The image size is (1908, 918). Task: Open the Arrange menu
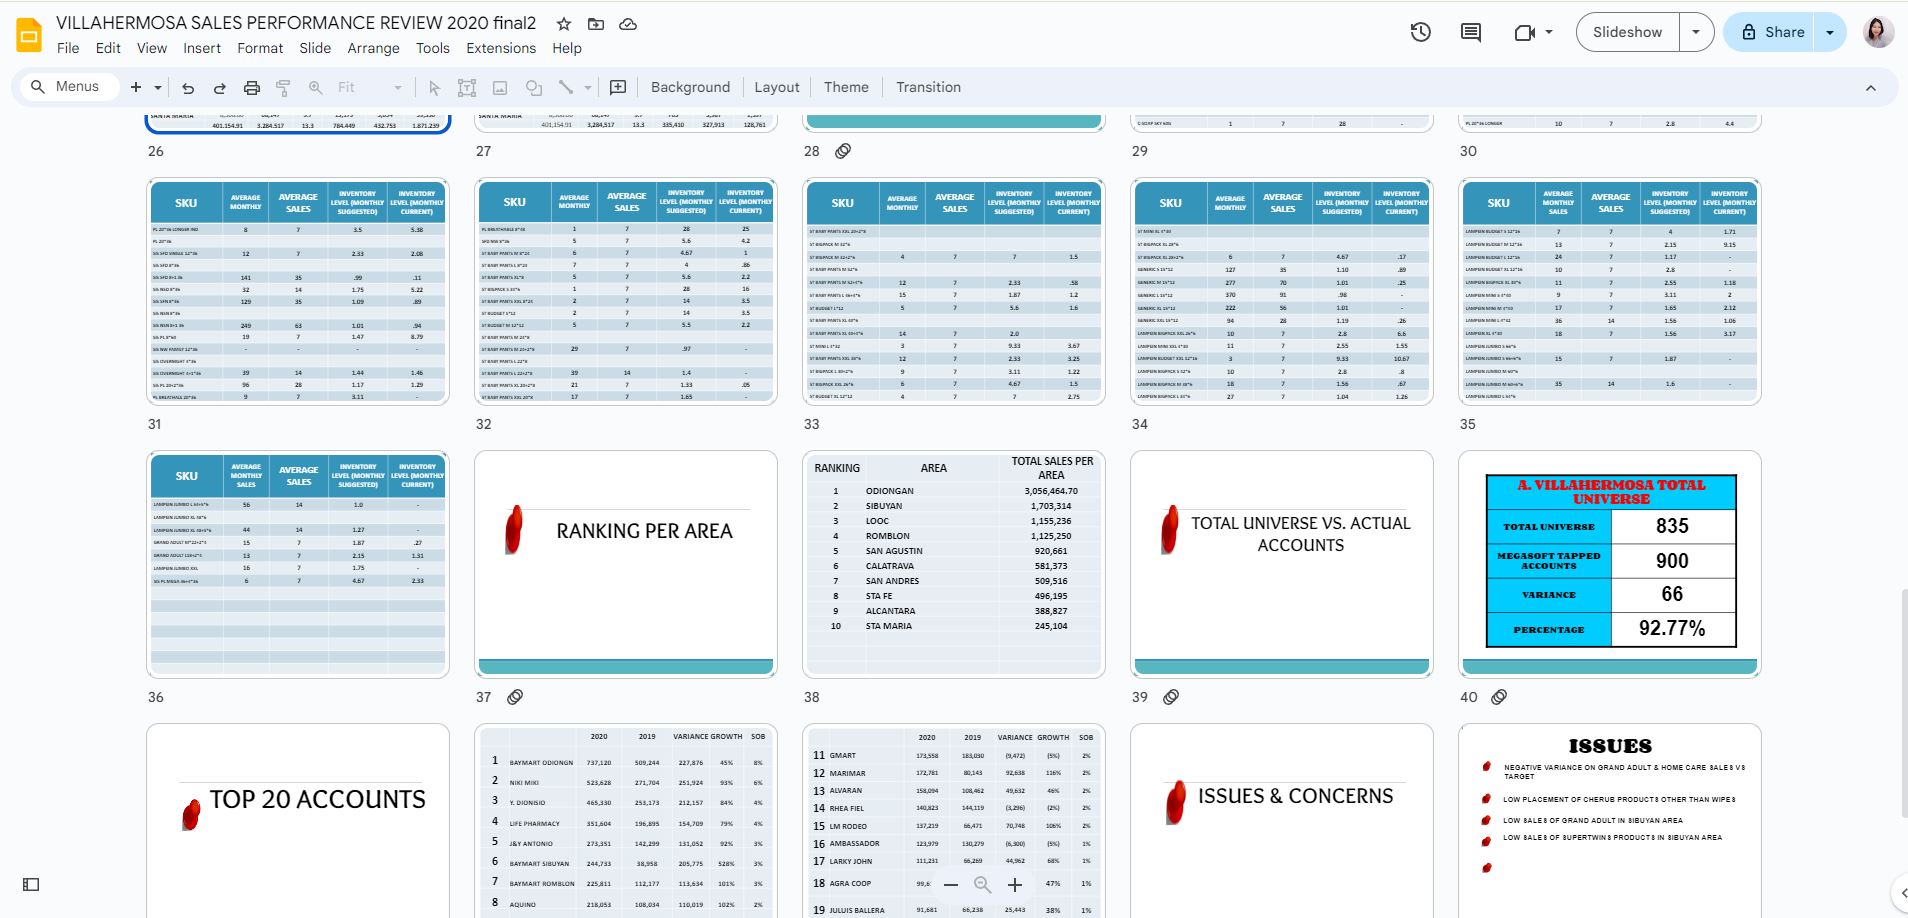373,48
